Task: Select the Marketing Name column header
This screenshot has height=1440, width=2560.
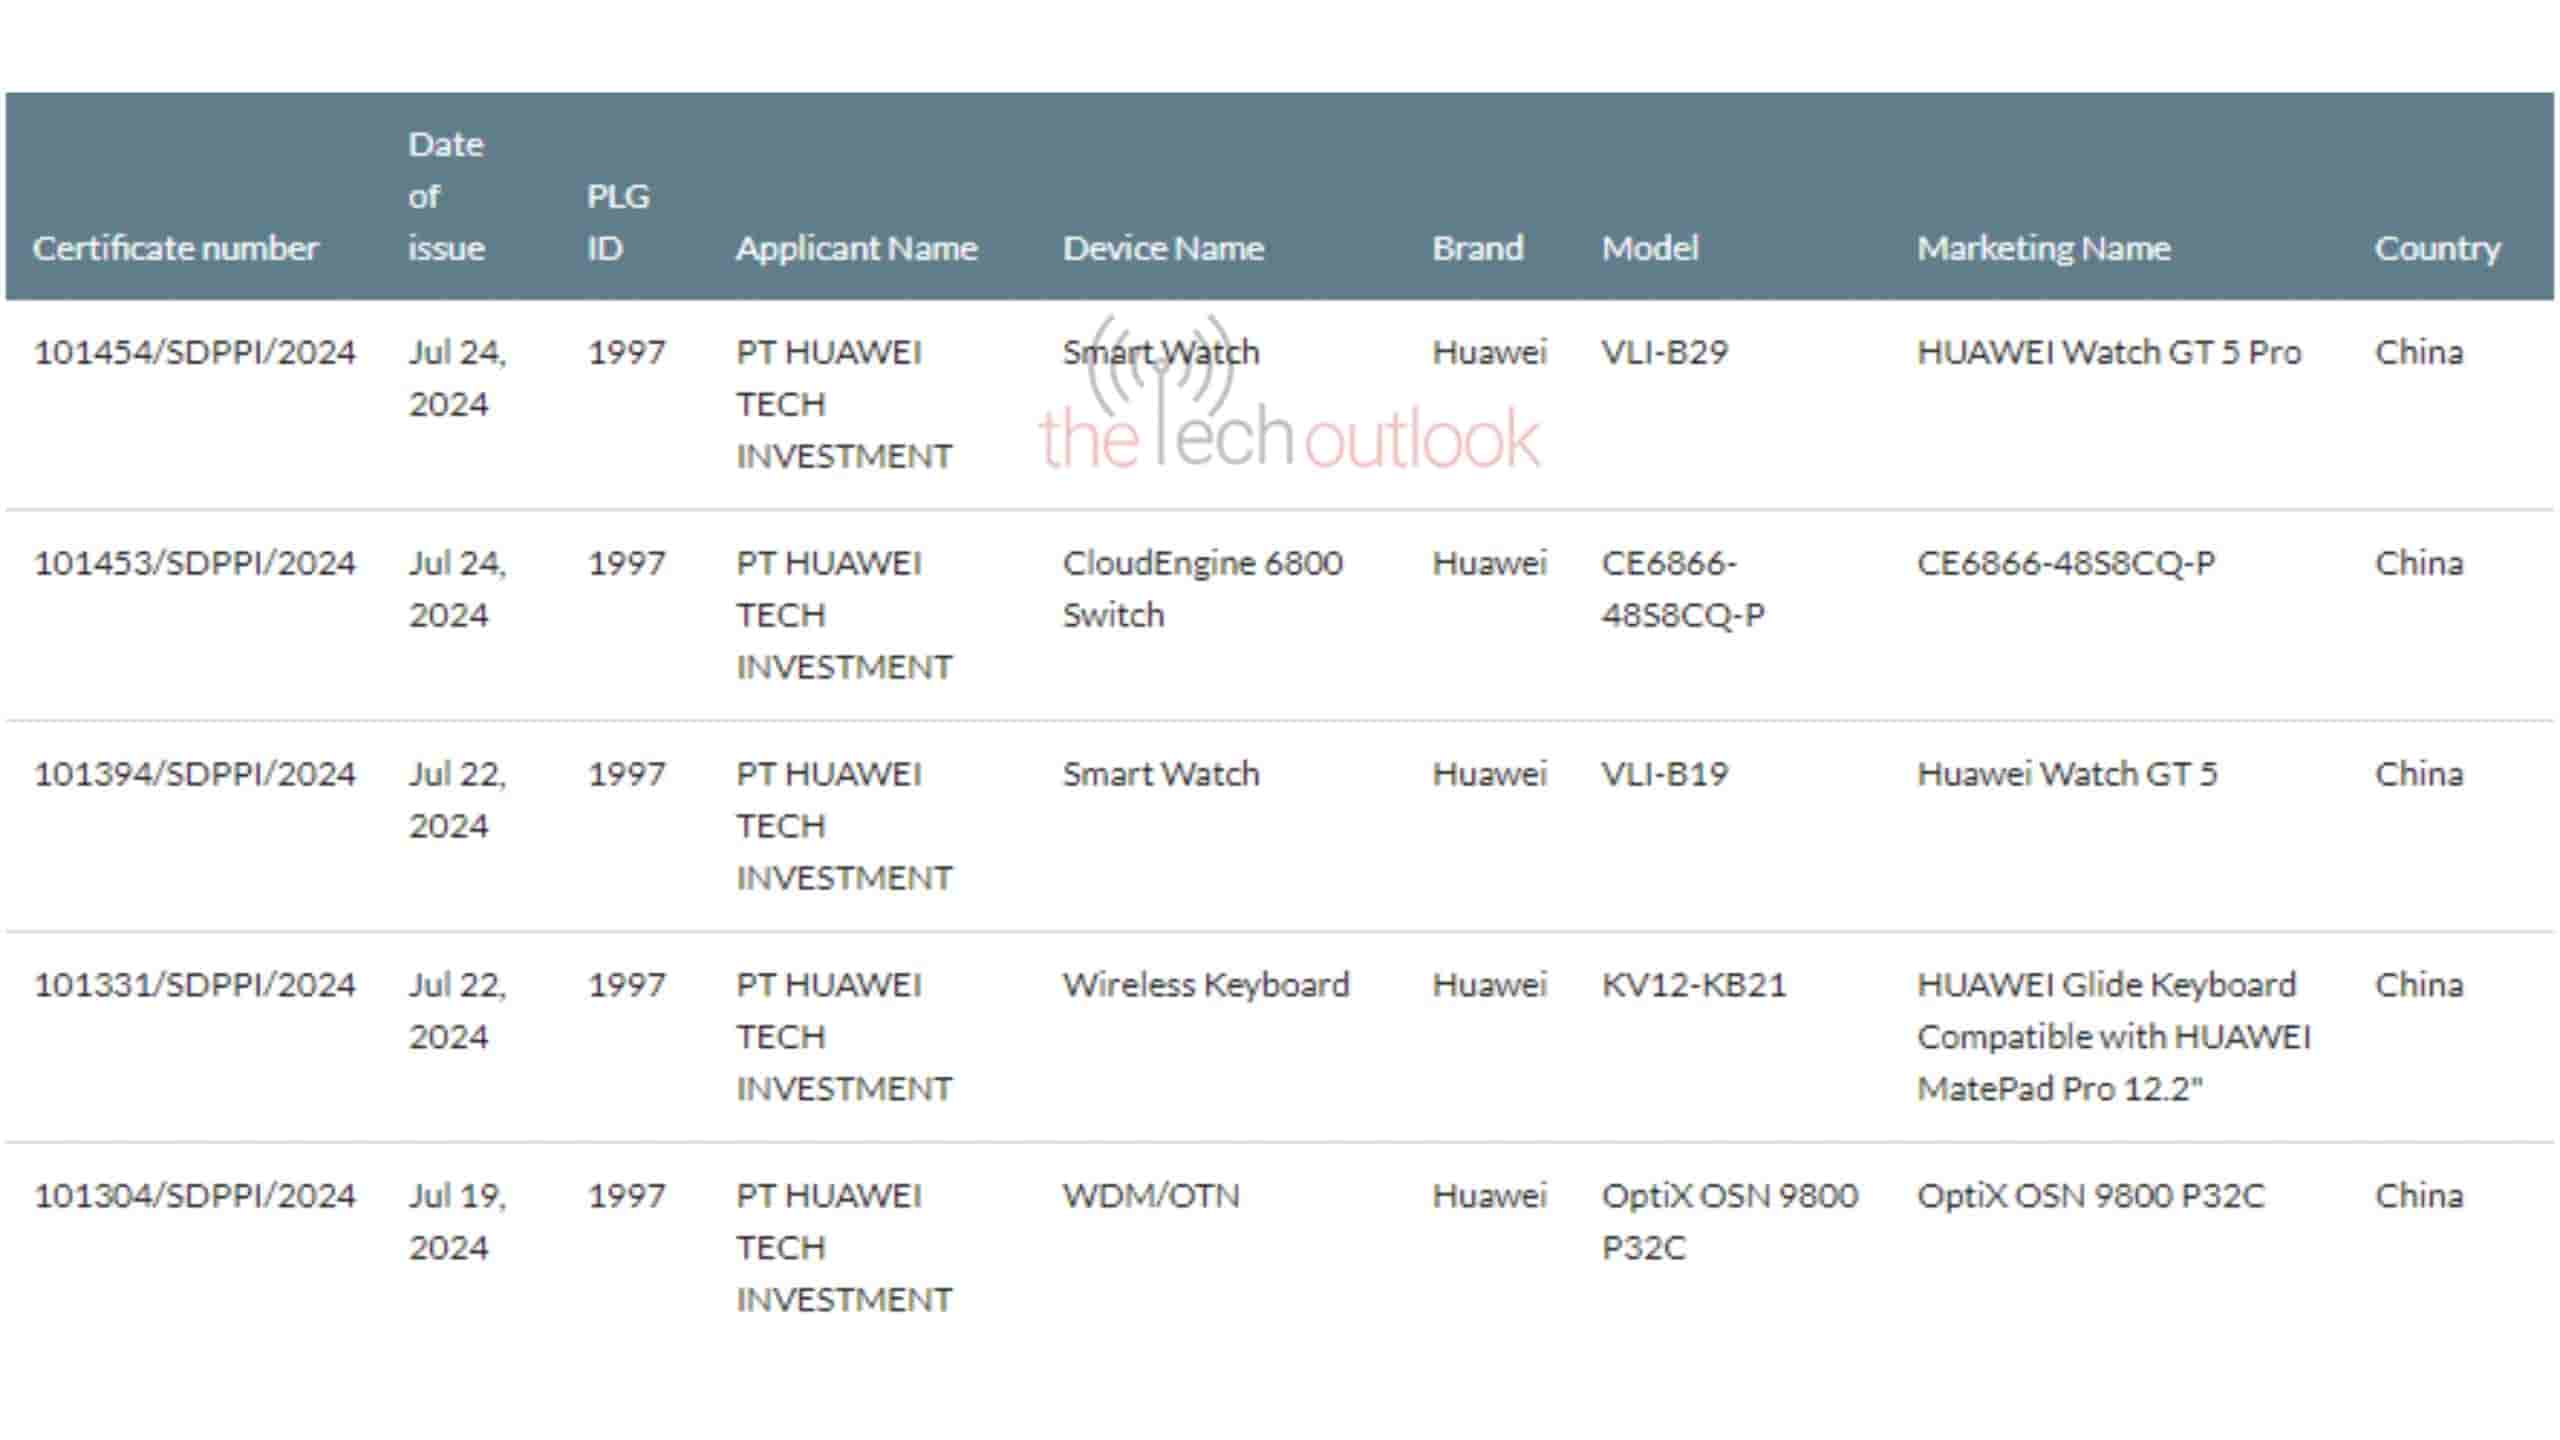Action: [x=2043, y=248]
